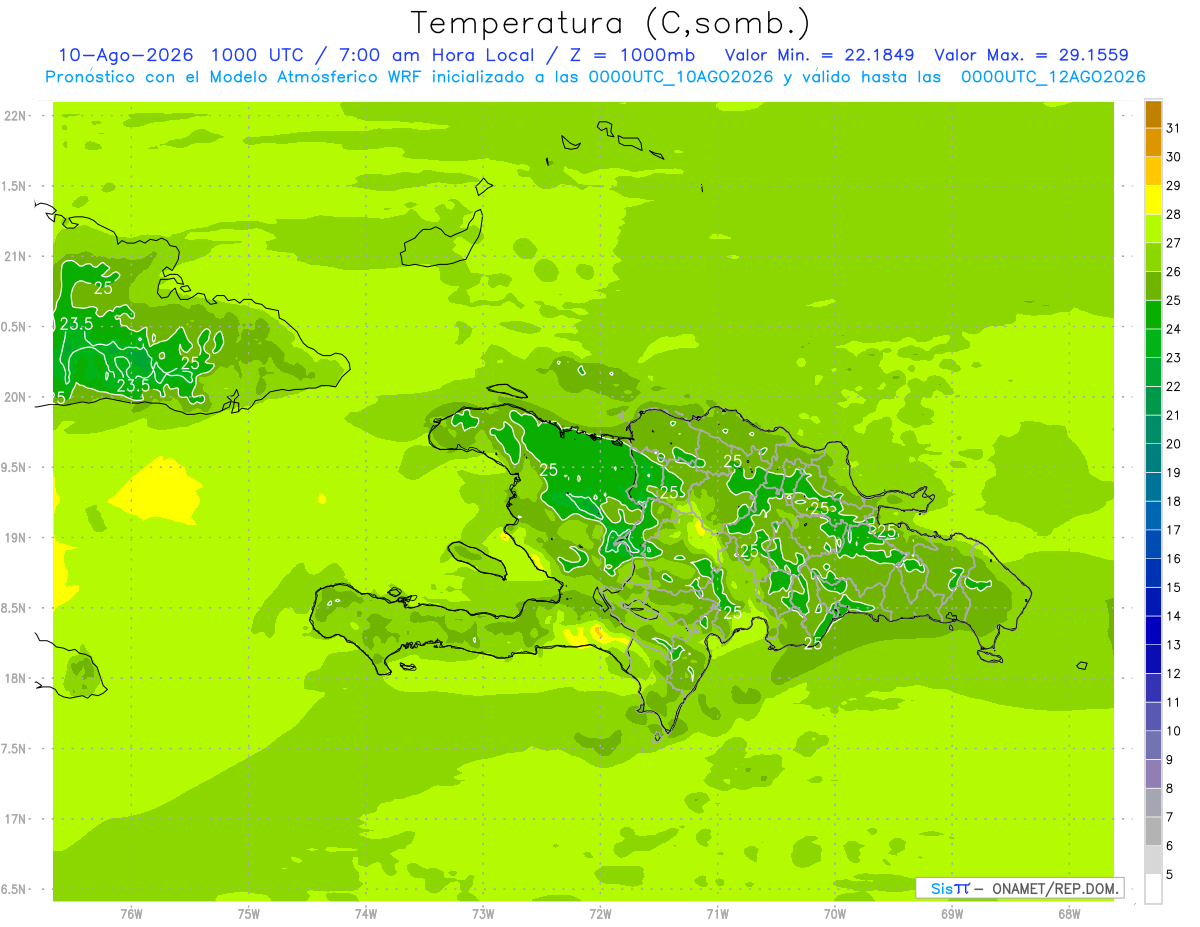Click the "73W" longitude axis label

pyautogui.click(x=483, y=914)
